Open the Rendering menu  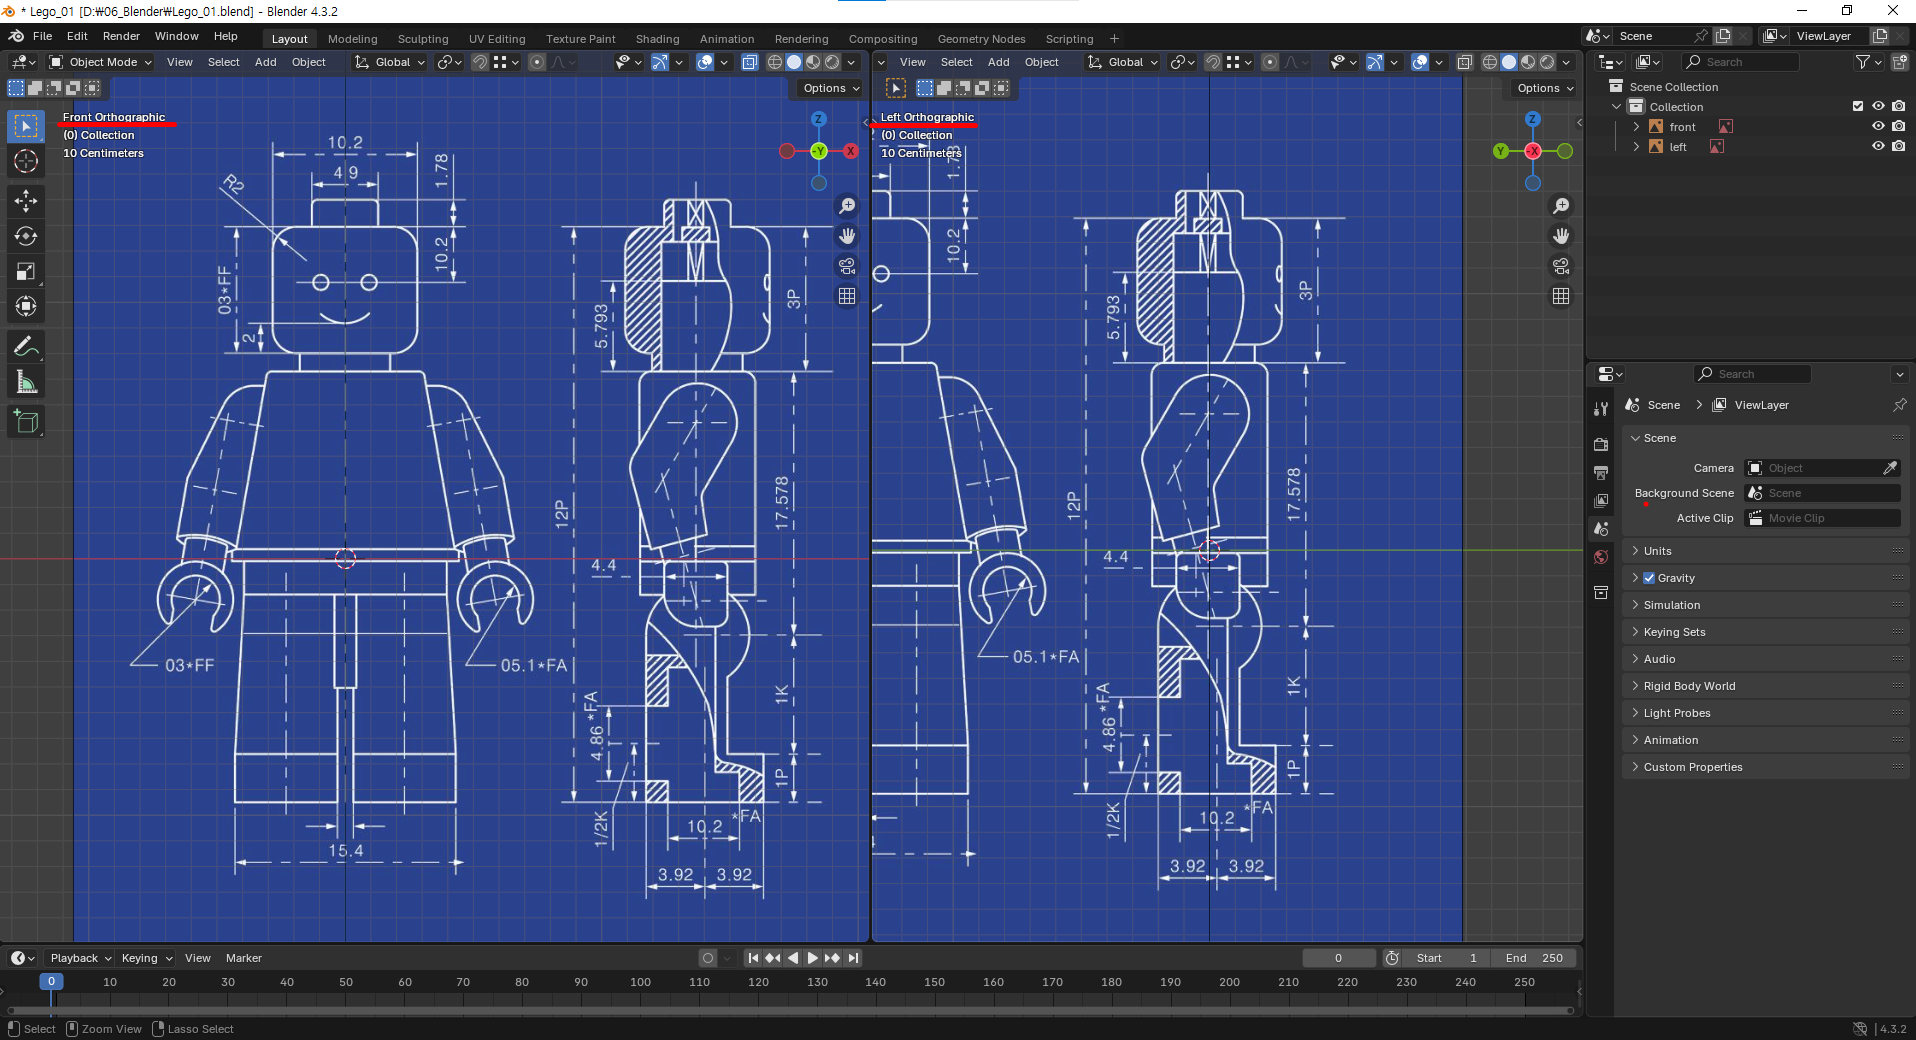tap(801, 39)
